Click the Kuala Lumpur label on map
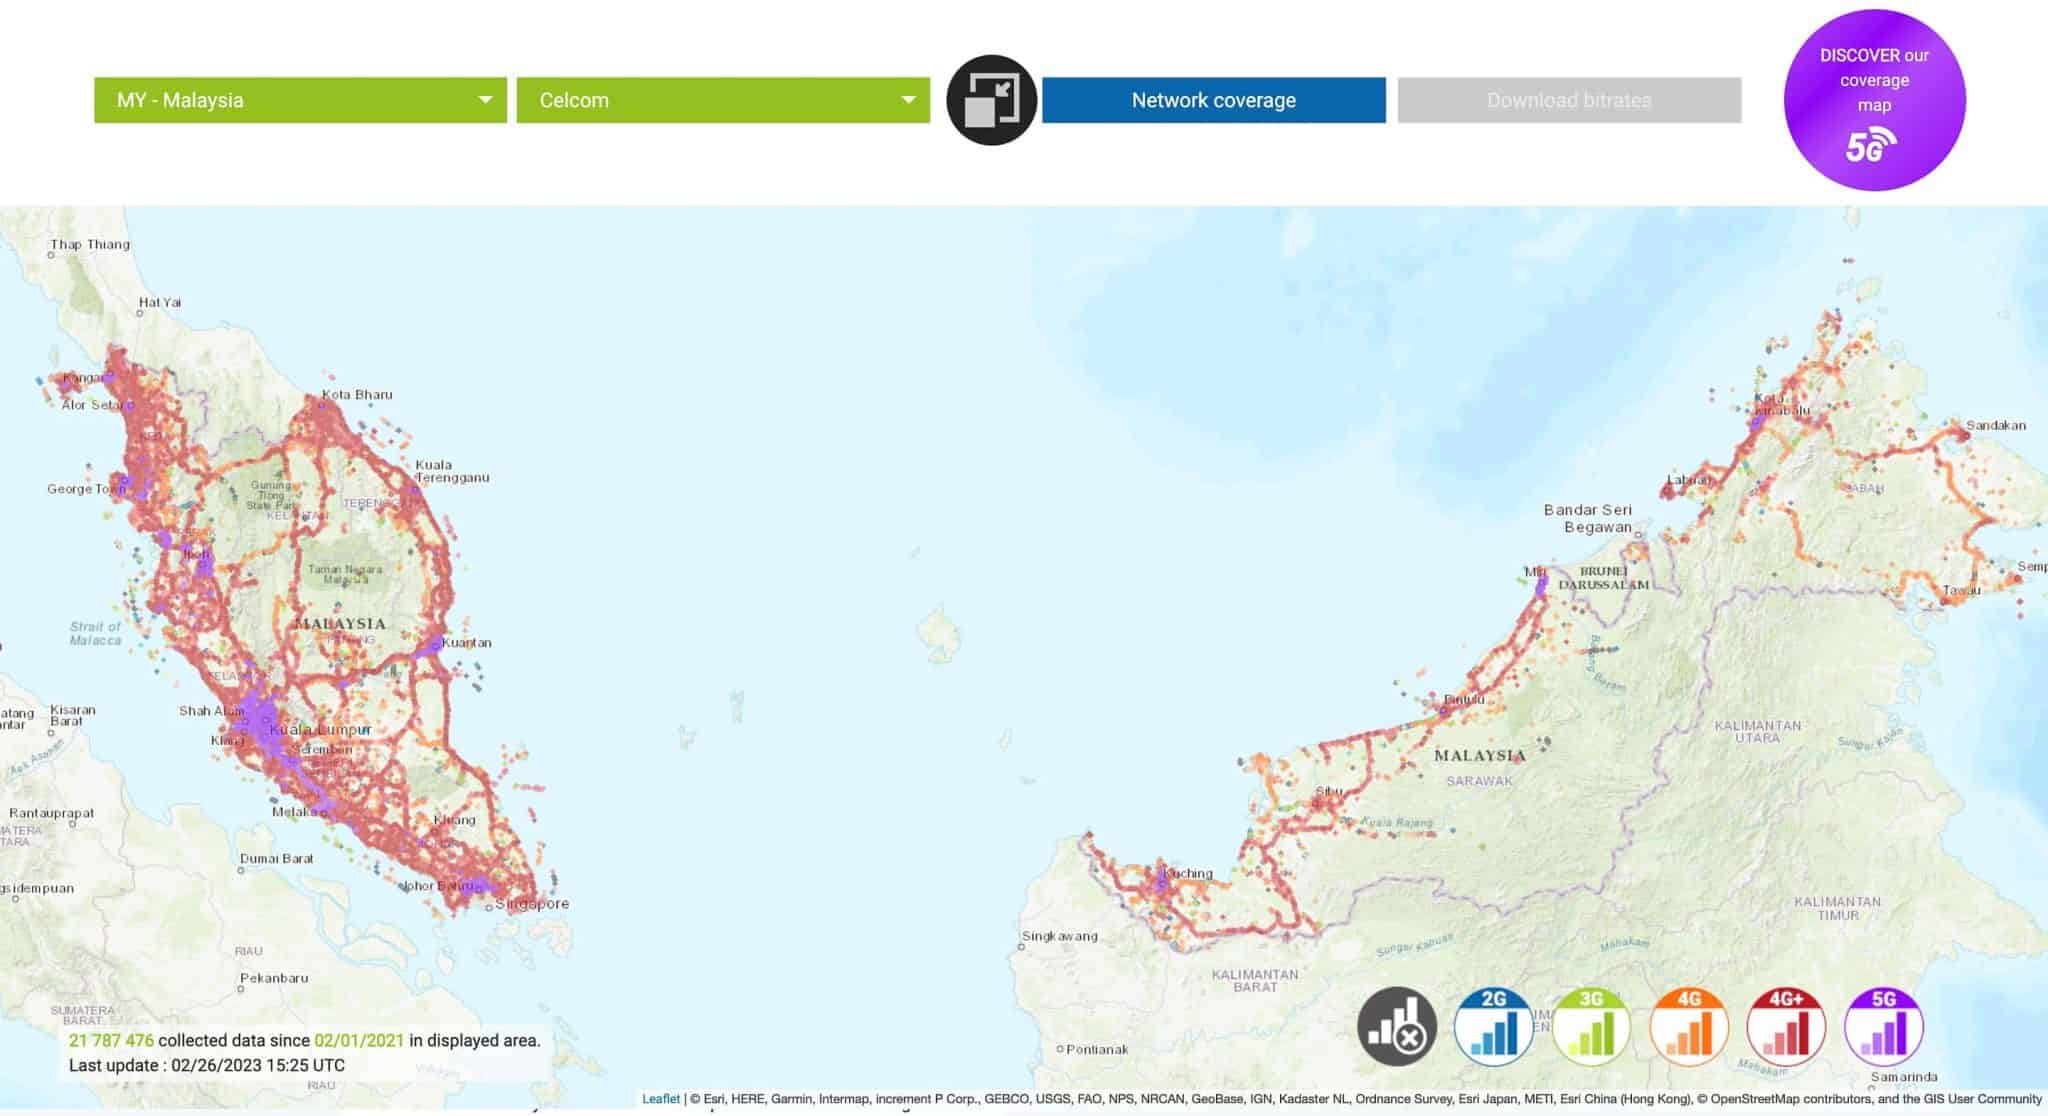 [320, 730]
